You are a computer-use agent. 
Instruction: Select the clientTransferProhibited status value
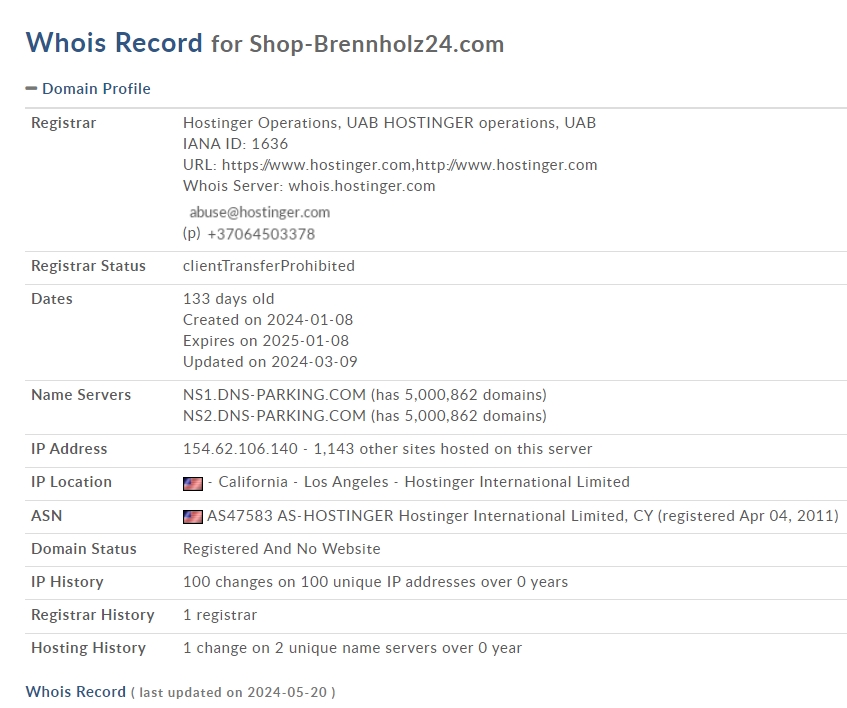(269, 266)
